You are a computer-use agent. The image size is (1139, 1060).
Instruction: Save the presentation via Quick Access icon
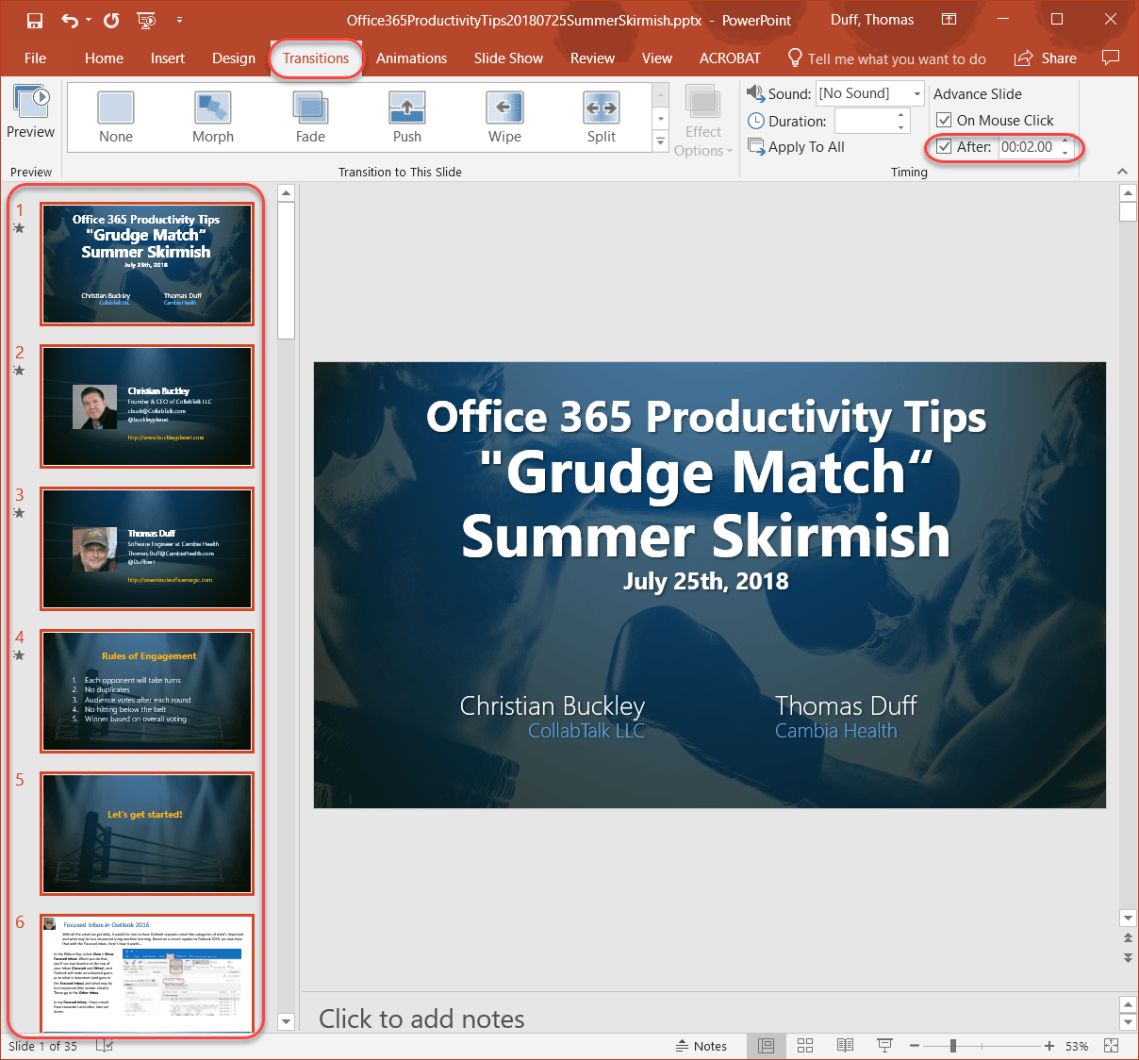[34, 19]
